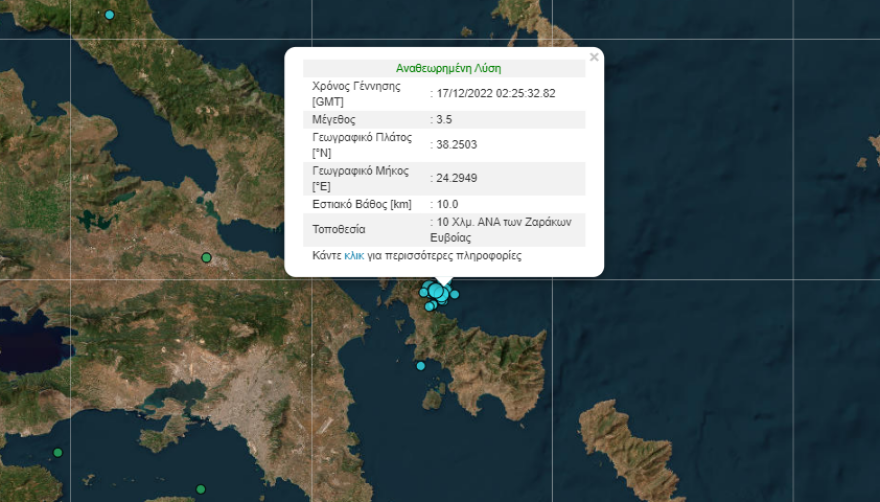
Task: Click the 'Μέγεθος' label row
Action: (x=334, y=119)
